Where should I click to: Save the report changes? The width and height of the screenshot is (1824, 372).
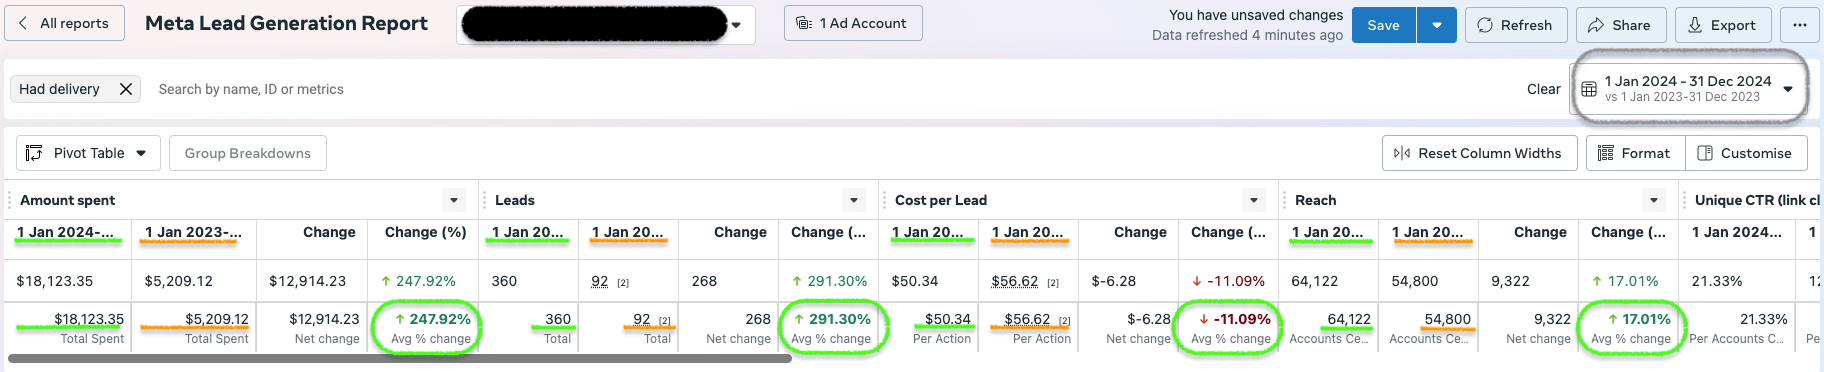pyautogui.click(x=1384, y=25)
